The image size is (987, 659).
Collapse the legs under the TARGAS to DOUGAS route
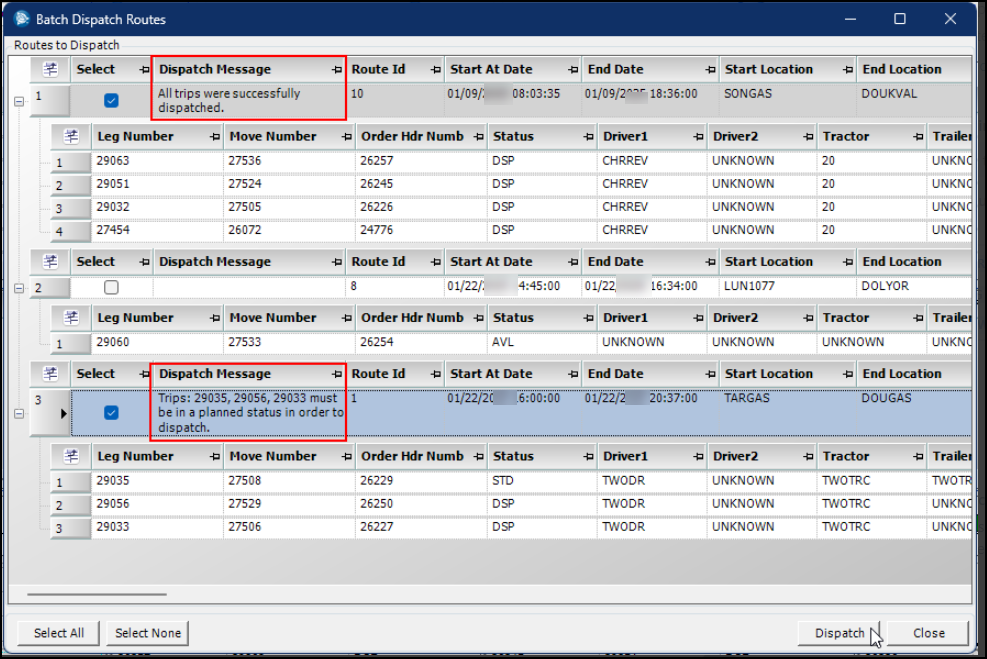(x=19, y=414)
